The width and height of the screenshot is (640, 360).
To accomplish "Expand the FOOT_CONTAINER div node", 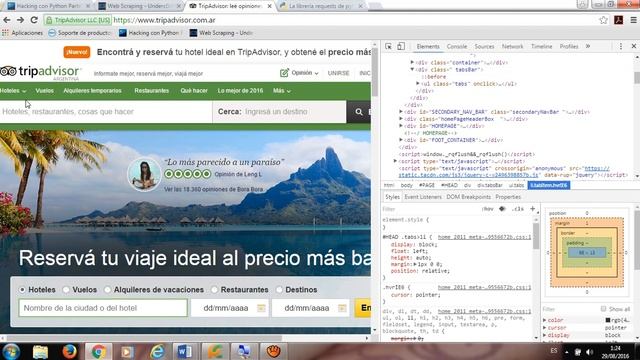I will 401,140.
